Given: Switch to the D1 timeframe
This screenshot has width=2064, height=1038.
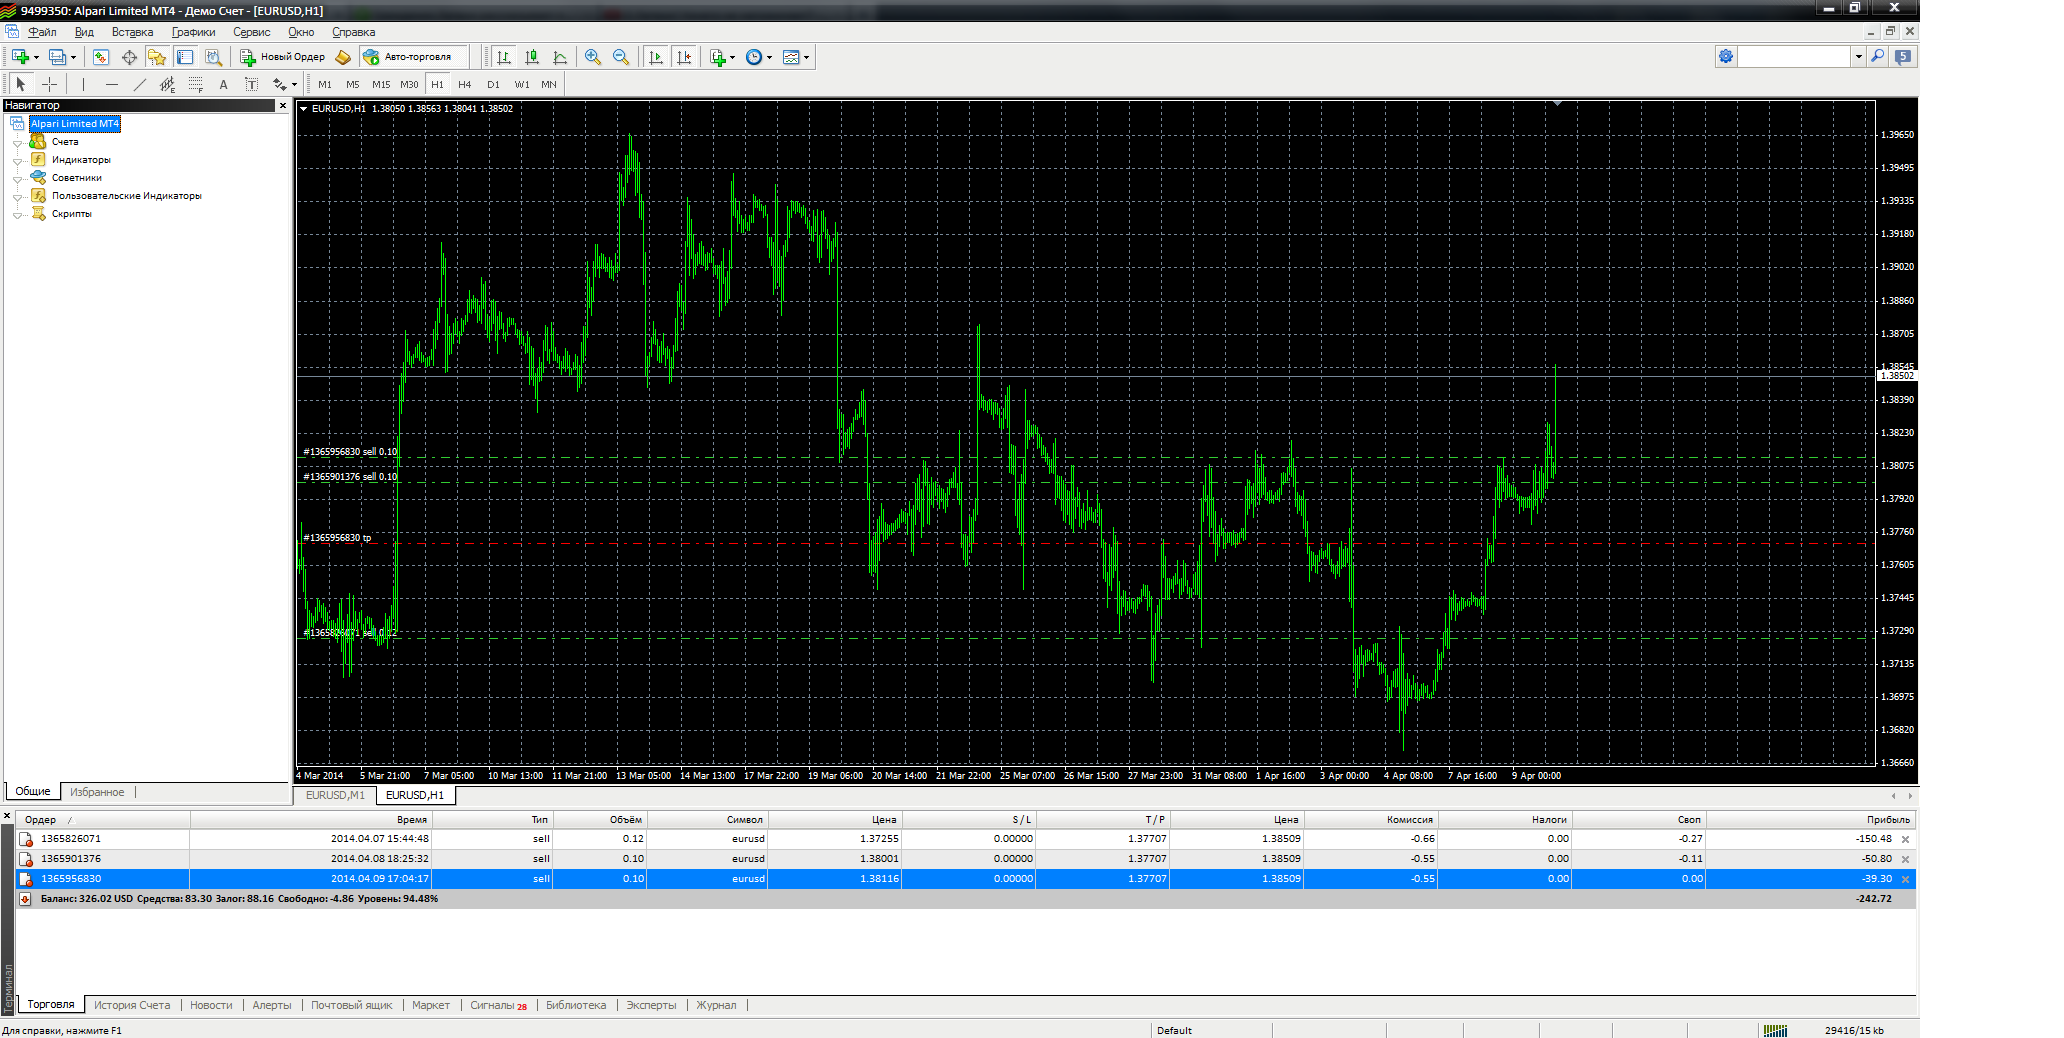Looking at the screenshot, I should pos(493,84).
